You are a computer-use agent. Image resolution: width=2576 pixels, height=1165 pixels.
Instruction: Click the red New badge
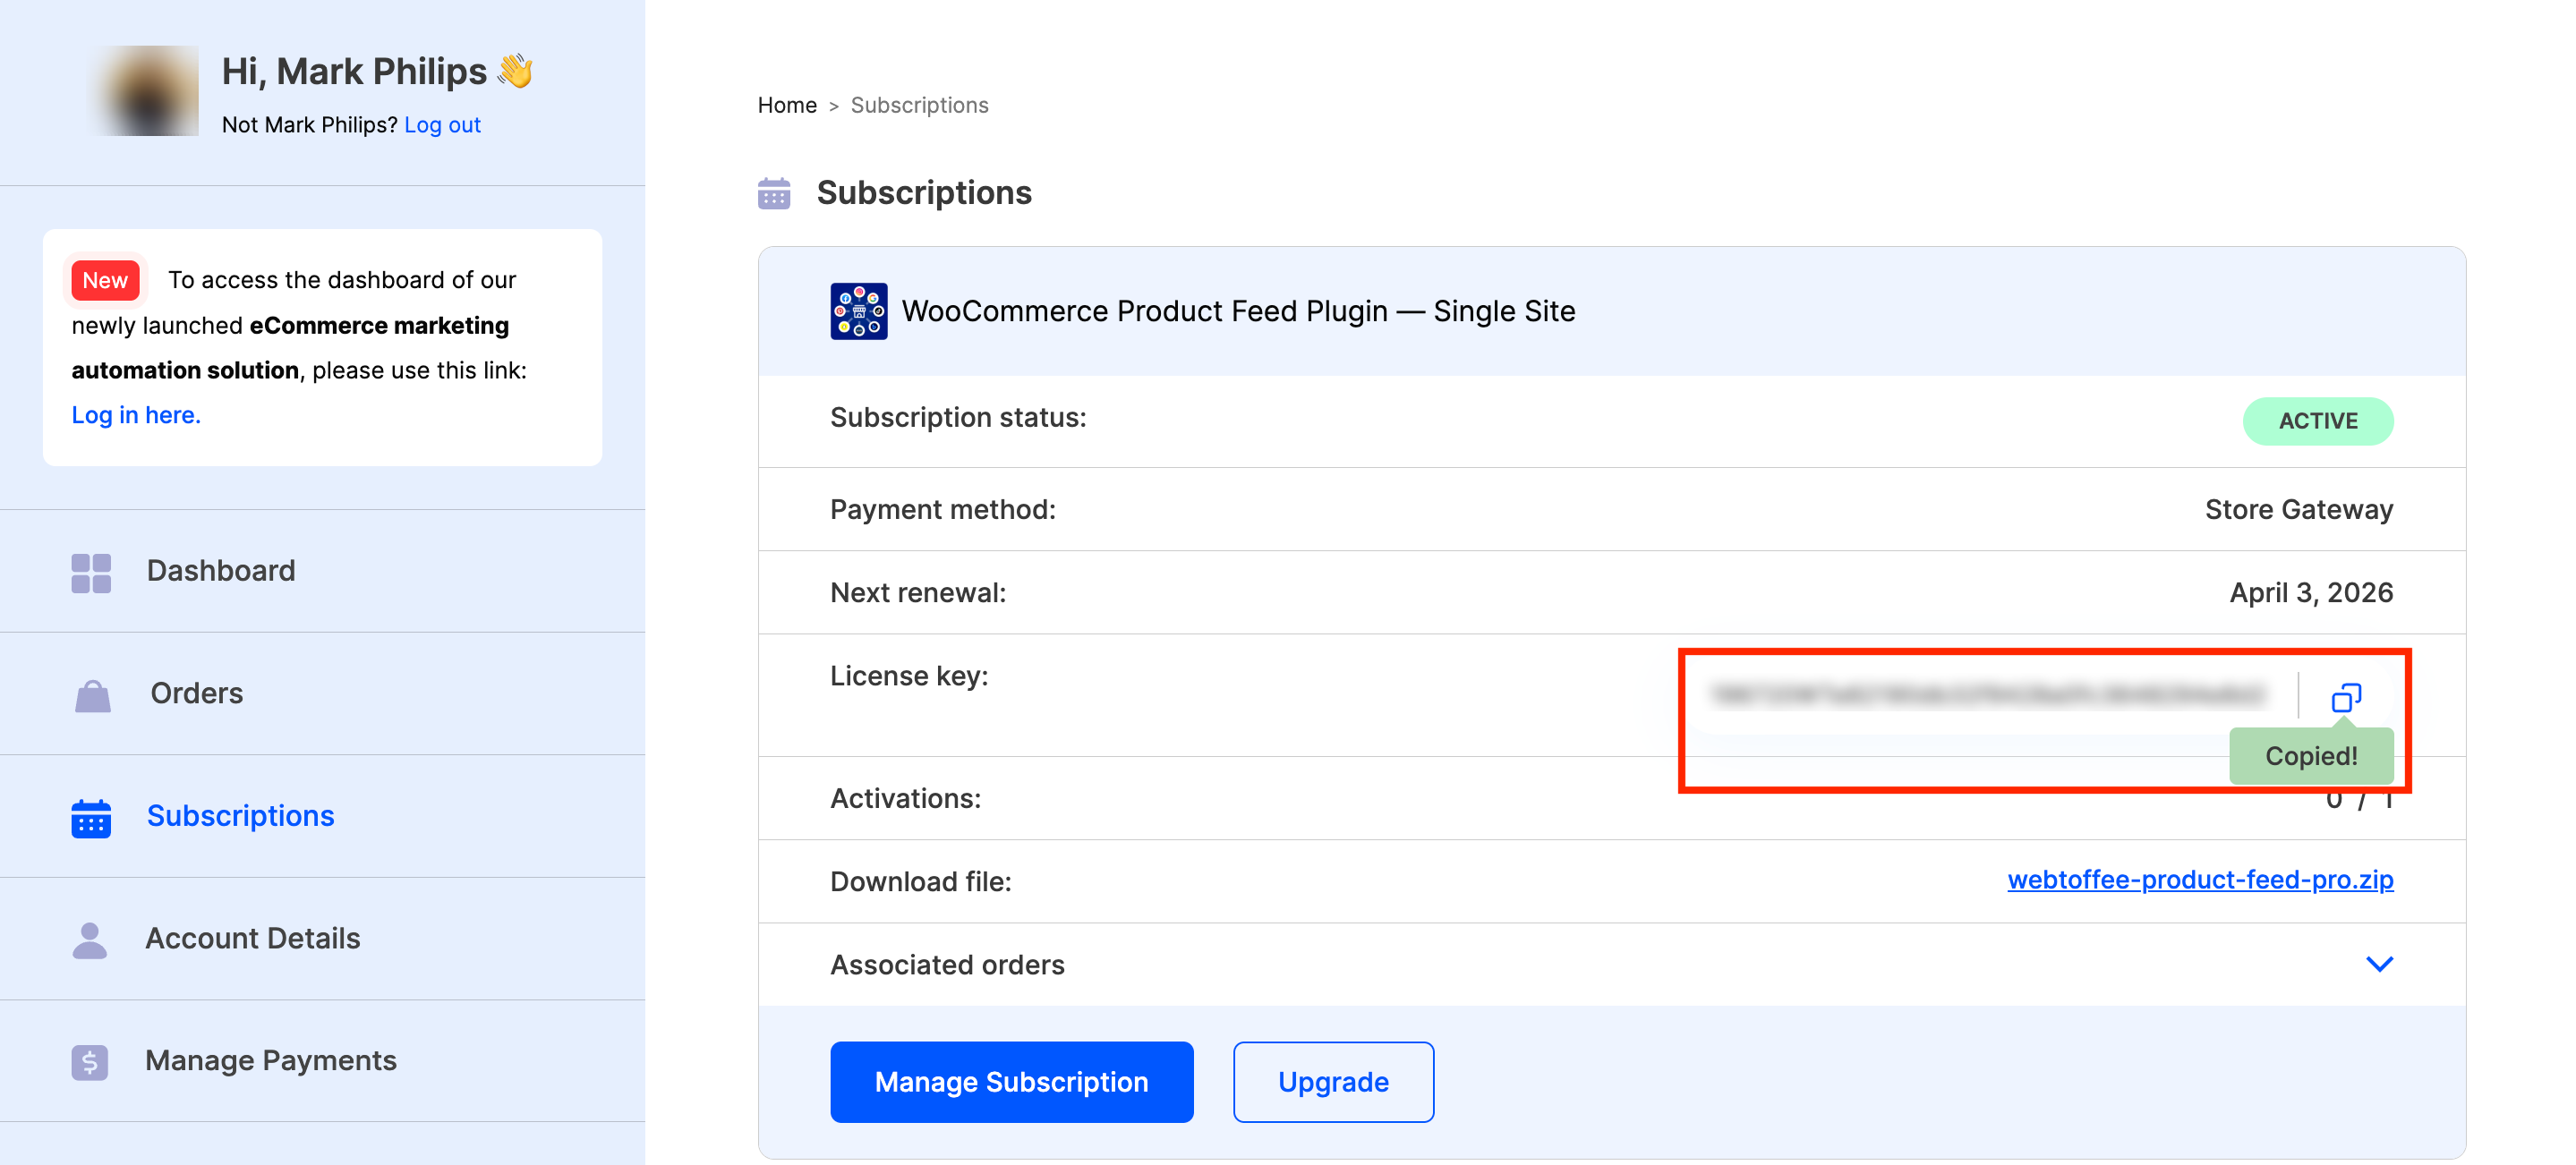click(x=105, y=280)
